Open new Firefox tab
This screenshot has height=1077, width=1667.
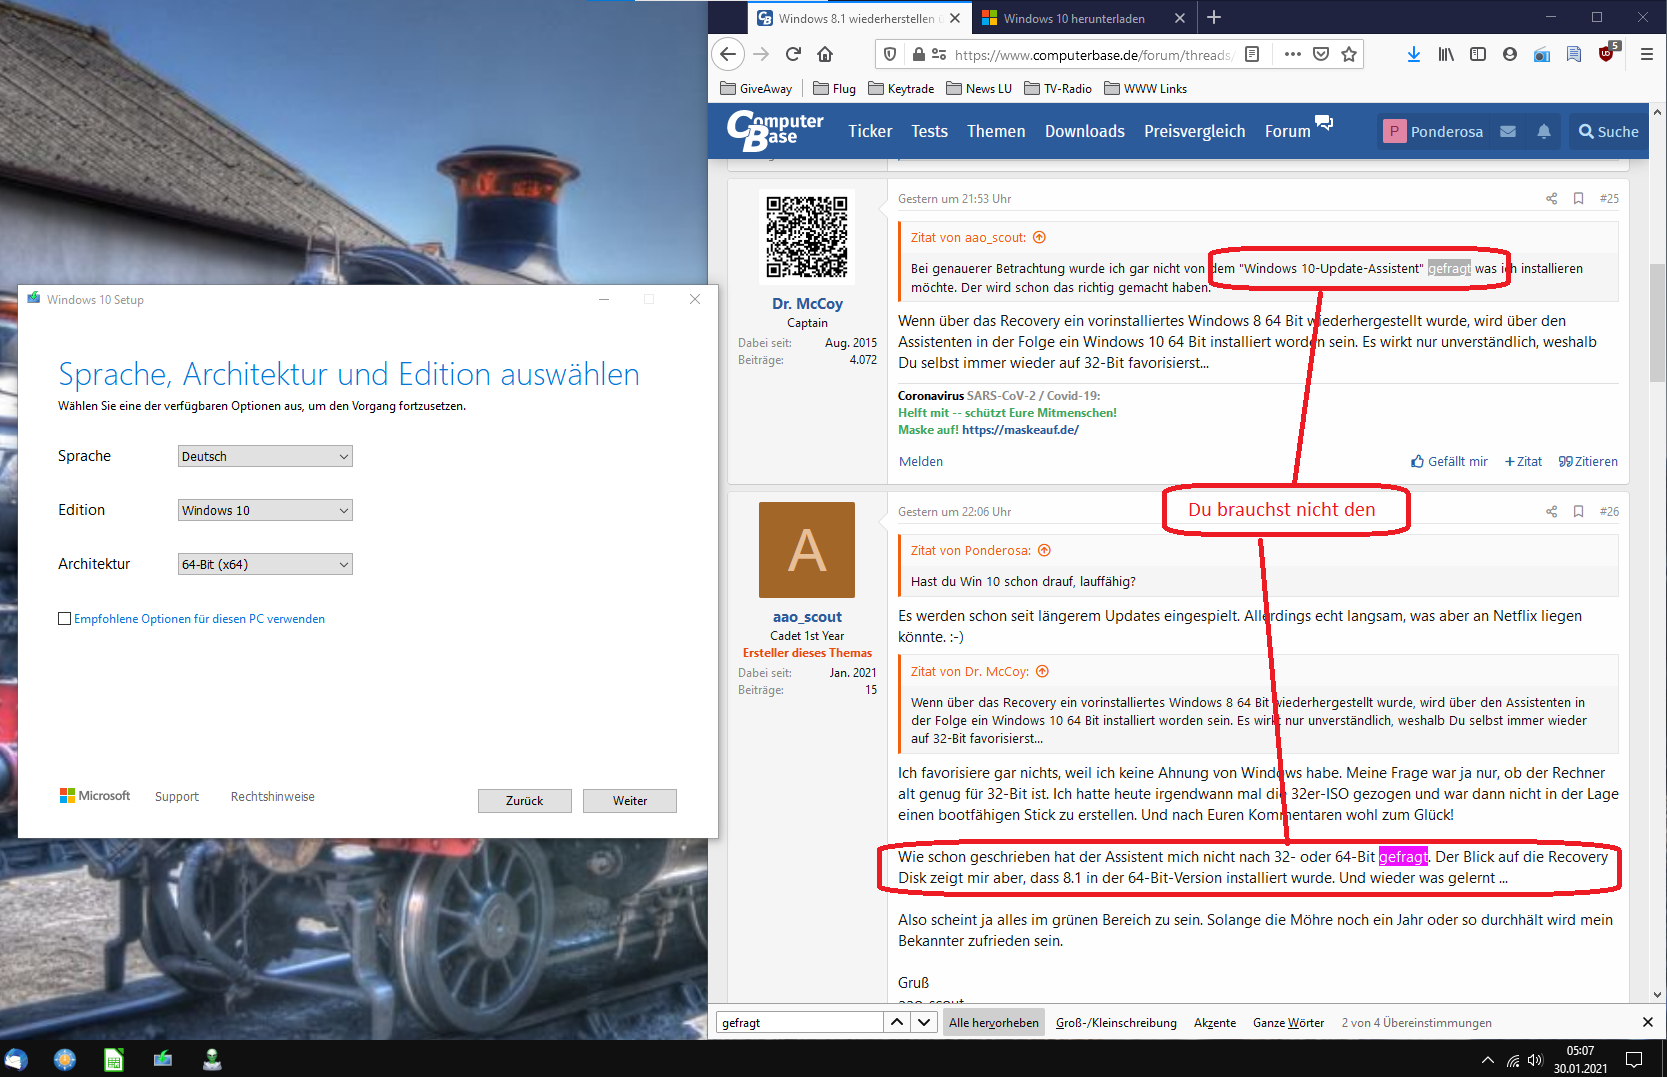[1214, 17]
